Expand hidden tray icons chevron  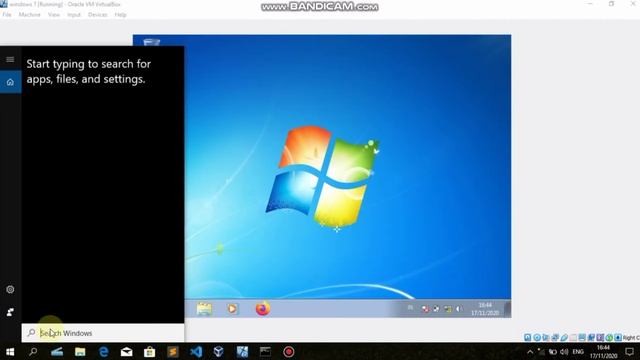pyautogui.click(x=530, y=352)
